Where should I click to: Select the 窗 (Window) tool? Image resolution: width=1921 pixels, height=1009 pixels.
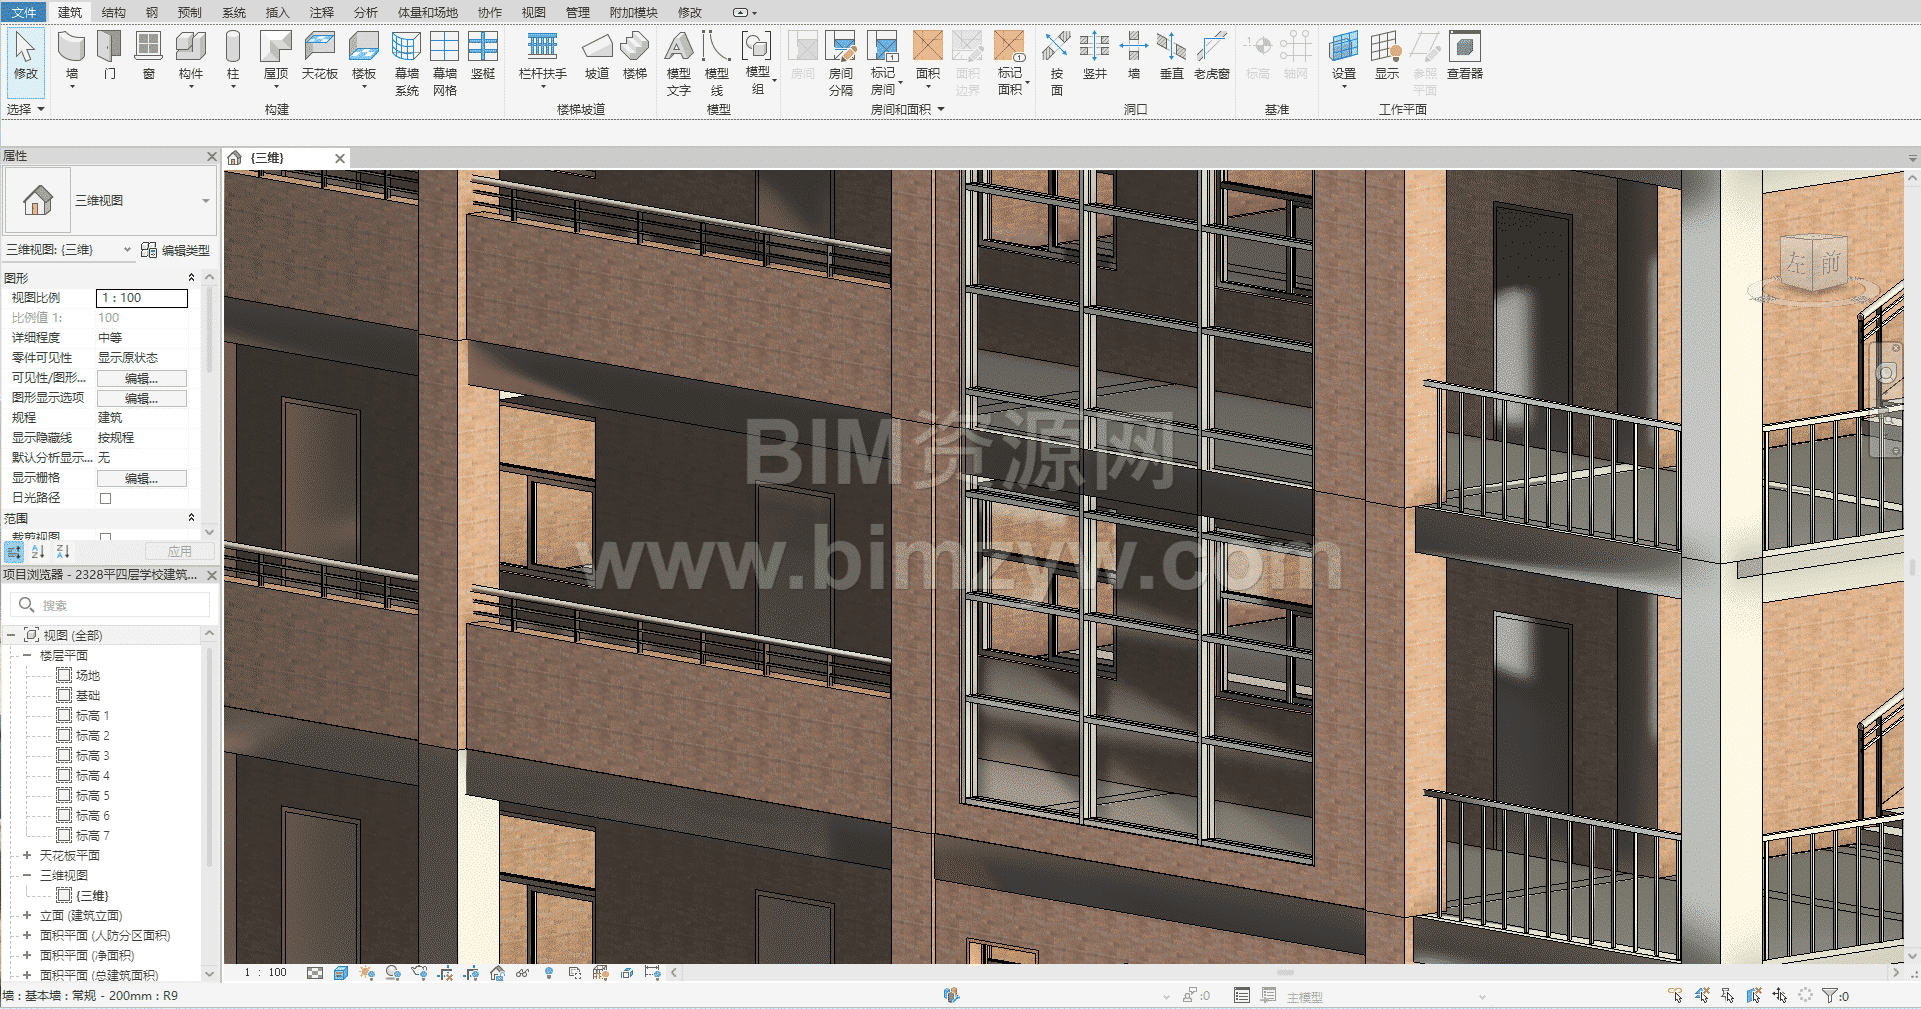click(148, 55)
